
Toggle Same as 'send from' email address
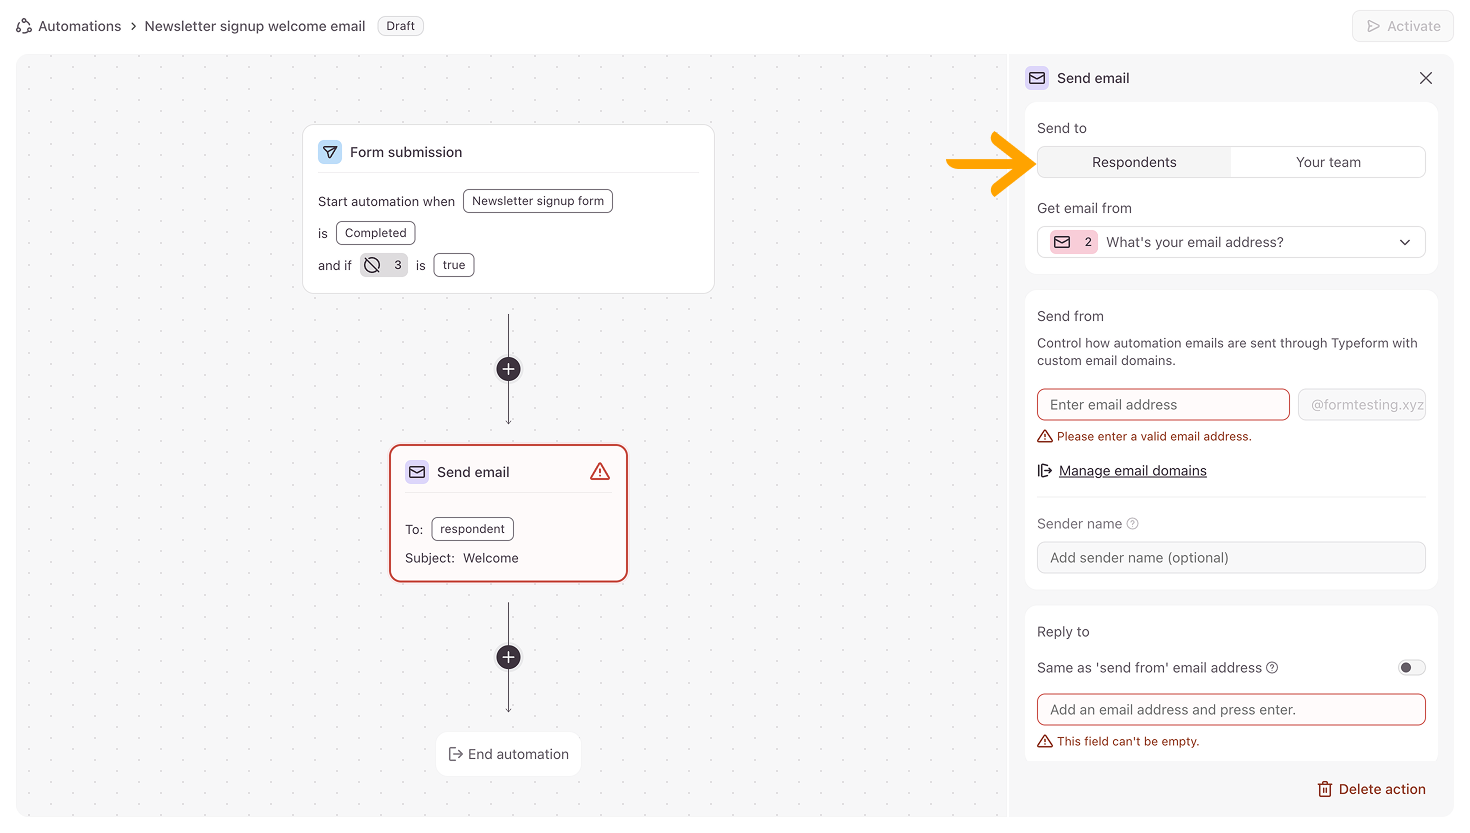[1411, 668]
